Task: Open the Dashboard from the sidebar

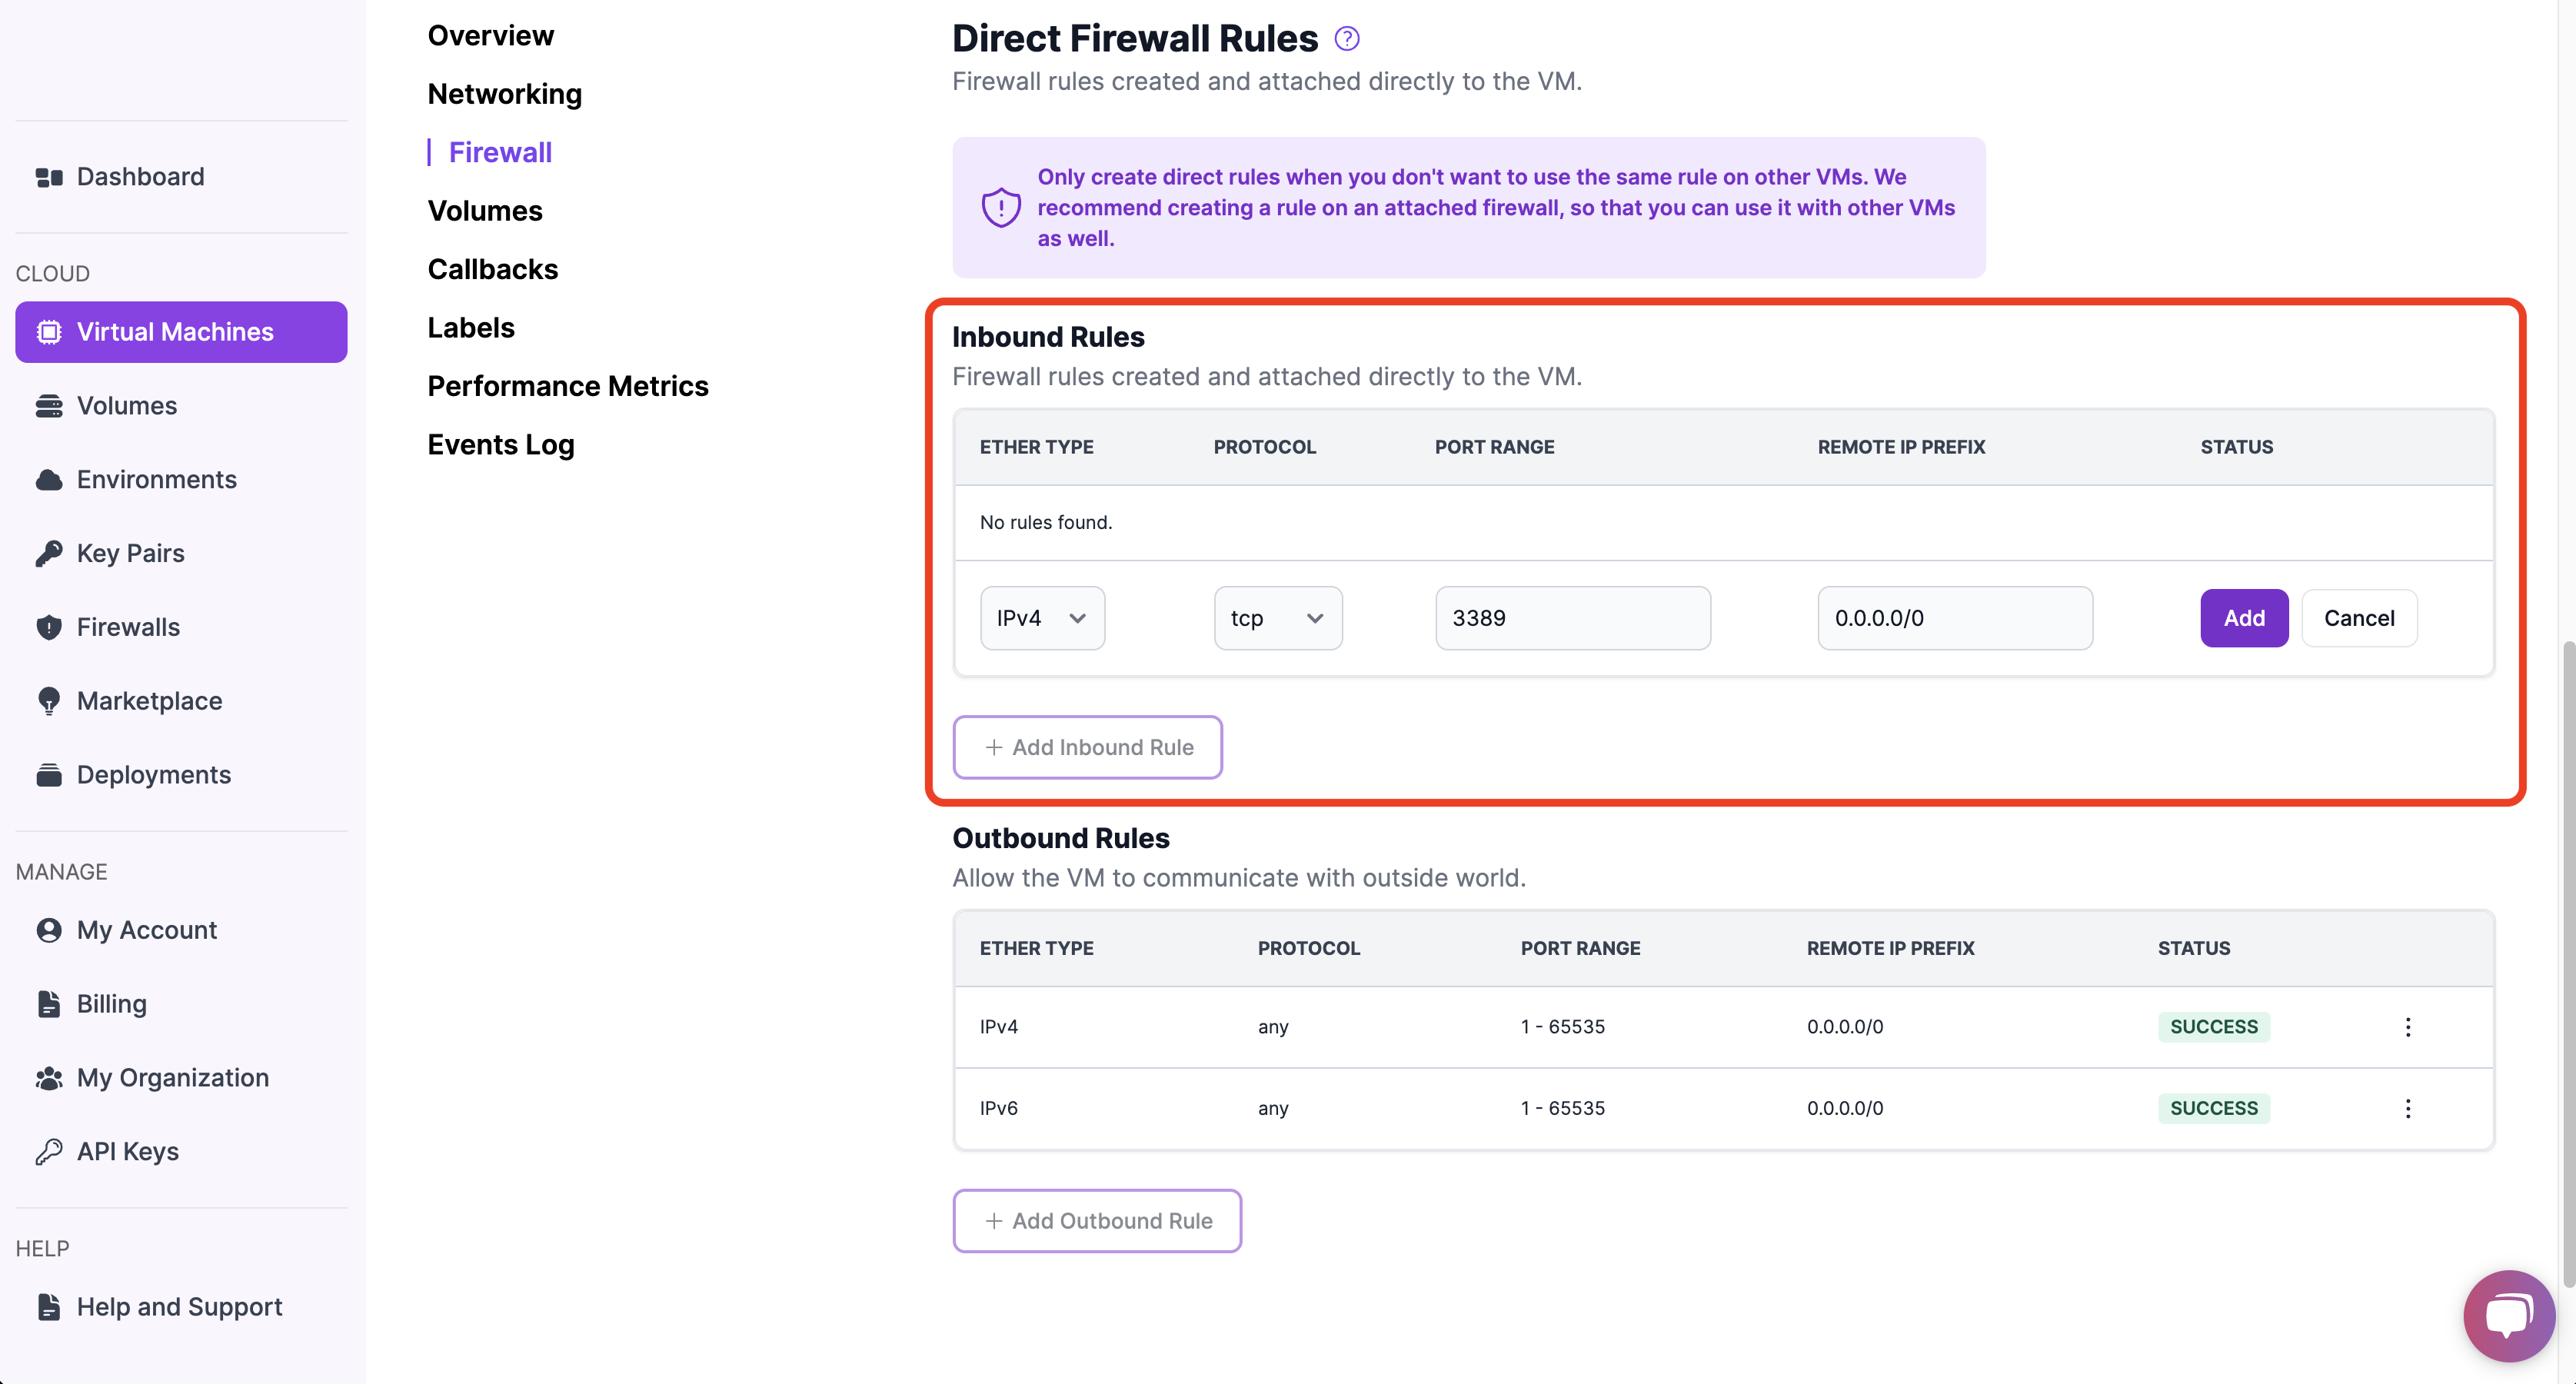Action: pyautogui.click(x=140, y=176)
